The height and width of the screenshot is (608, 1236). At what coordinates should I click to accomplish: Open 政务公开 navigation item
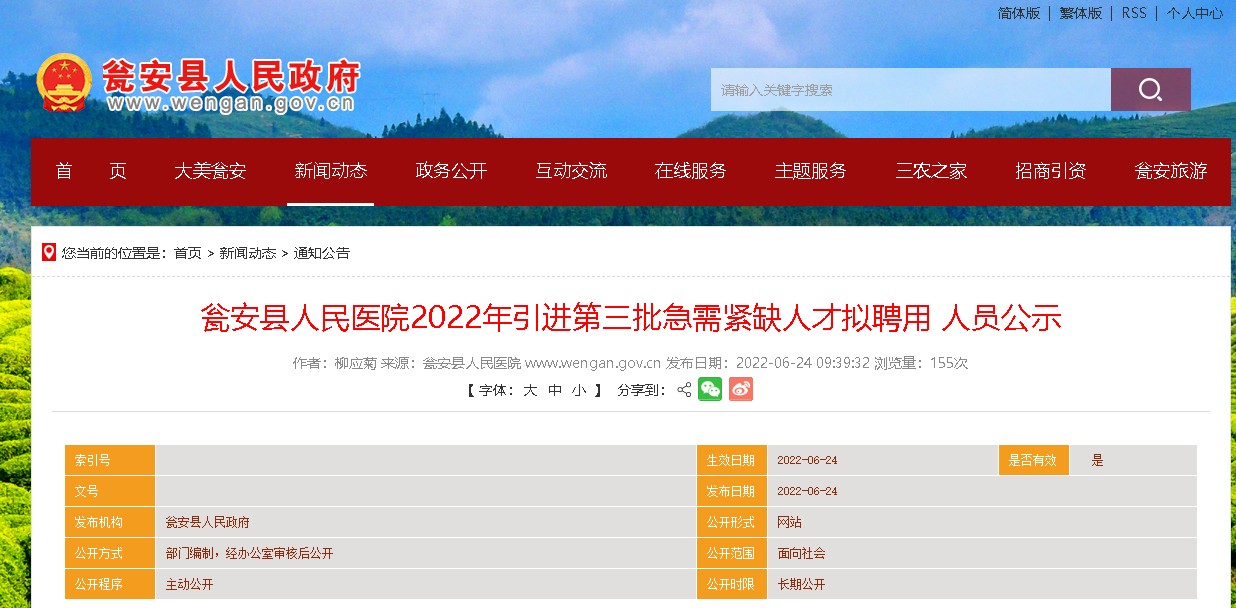[x=451, y=171]
